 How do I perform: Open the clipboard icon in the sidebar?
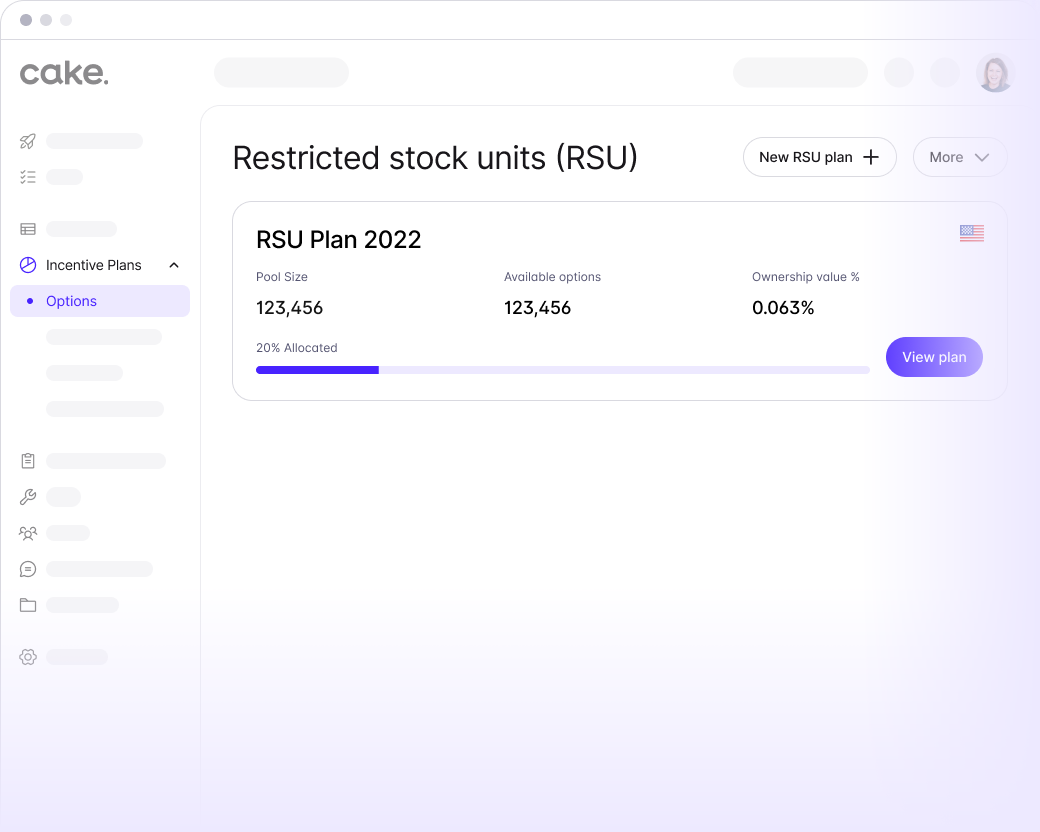point(27,461)
